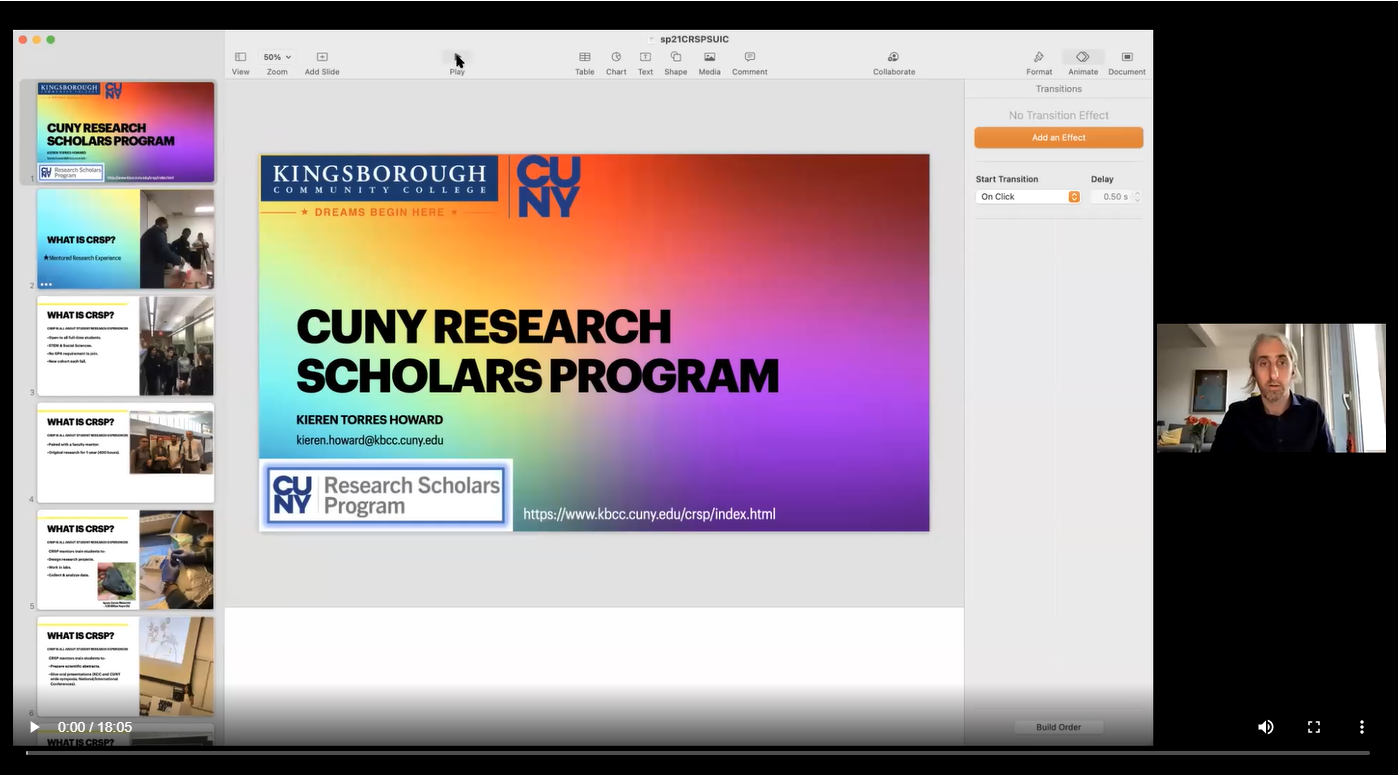Play the video

pyautogui.click(x=34, y=727)
